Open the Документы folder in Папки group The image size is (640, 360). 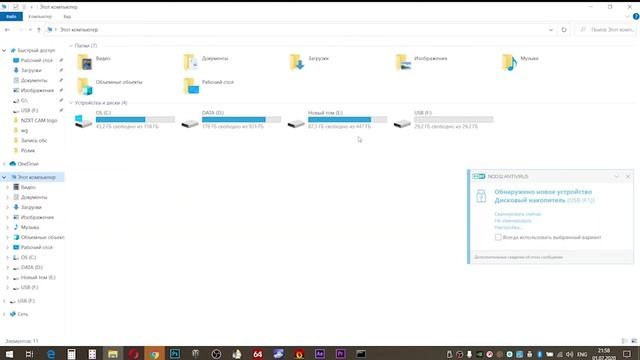point(206,62)
